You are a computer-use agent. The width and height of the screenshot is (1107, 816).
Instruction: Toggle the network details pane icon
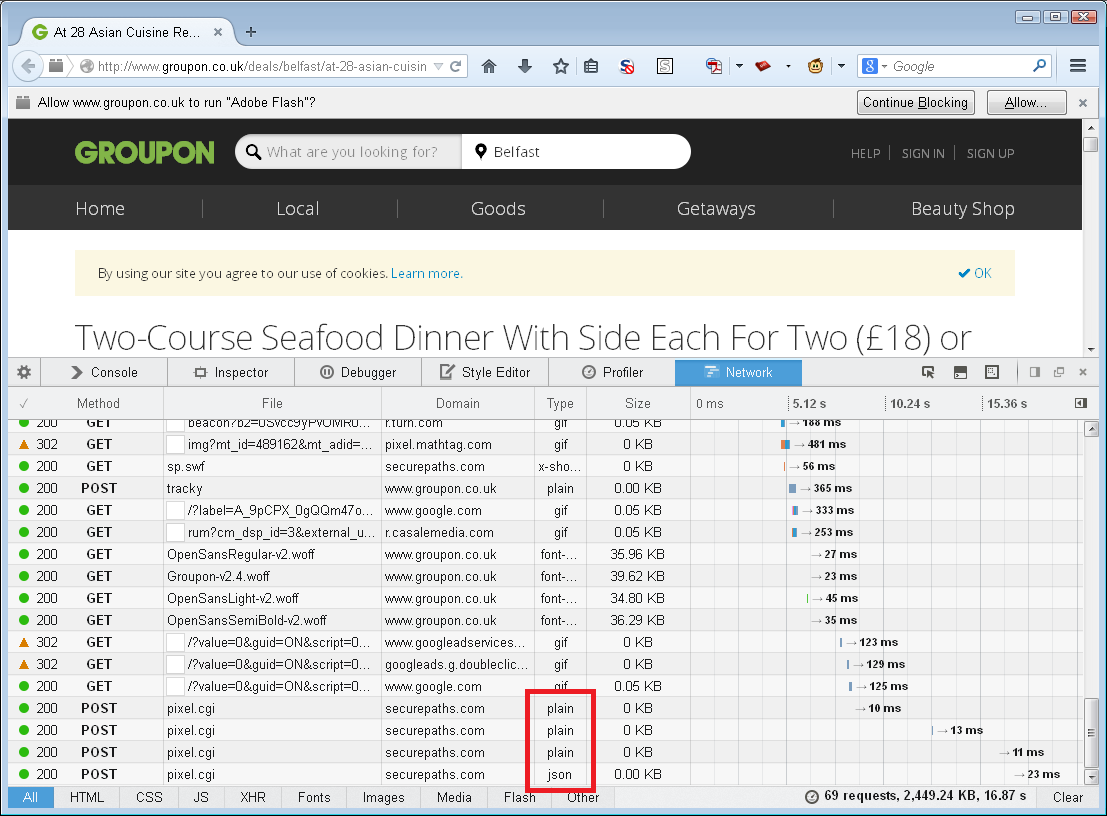[1081, 403]
